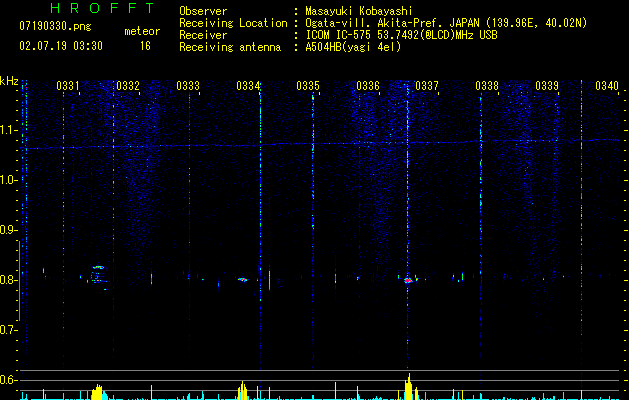Click the Receiving Location label
This screenshot has width=629, height=400.
233,23
